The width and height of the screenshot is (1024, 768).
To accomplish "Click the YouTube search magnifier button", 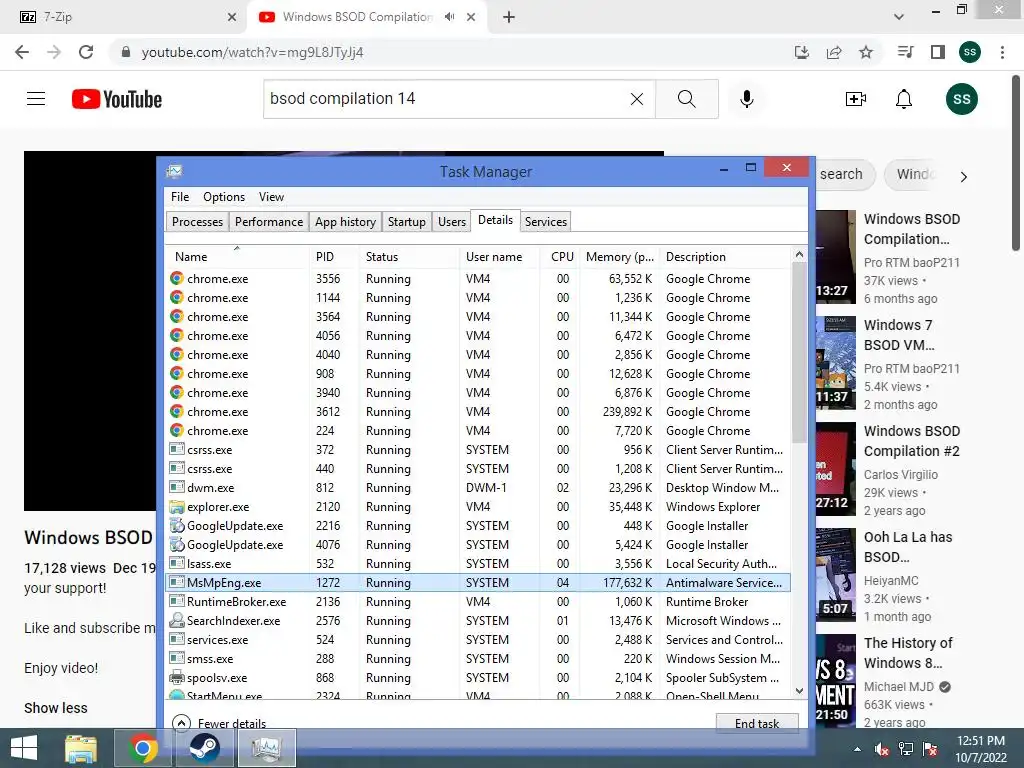I will pyautogui.click(x=686, y=99).
